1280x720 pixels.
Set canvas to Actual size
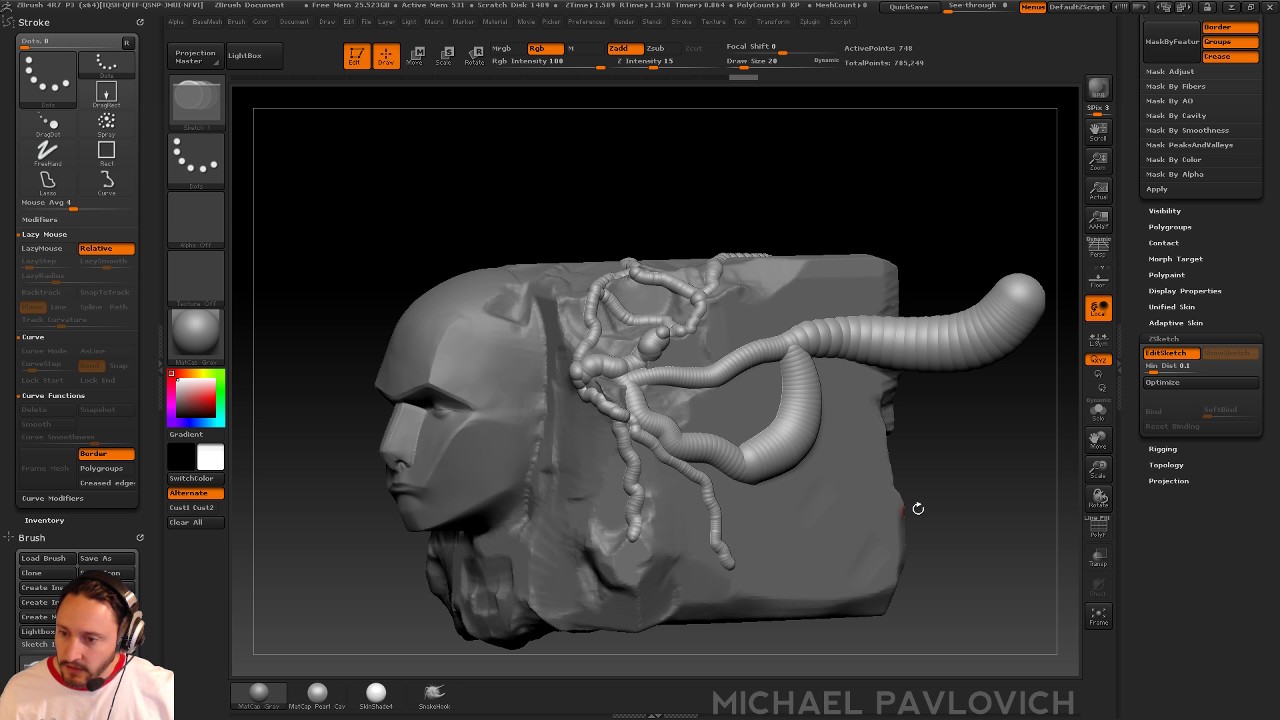[x=1098, y=189]
